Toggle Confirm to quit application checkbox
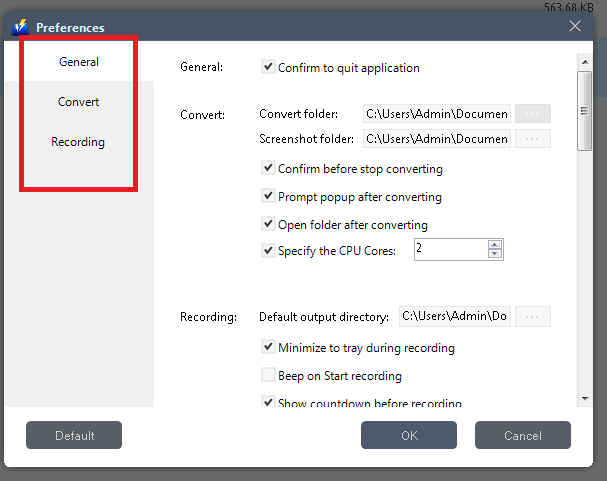Viewport: 607px width, 481px height. [268, 67]
